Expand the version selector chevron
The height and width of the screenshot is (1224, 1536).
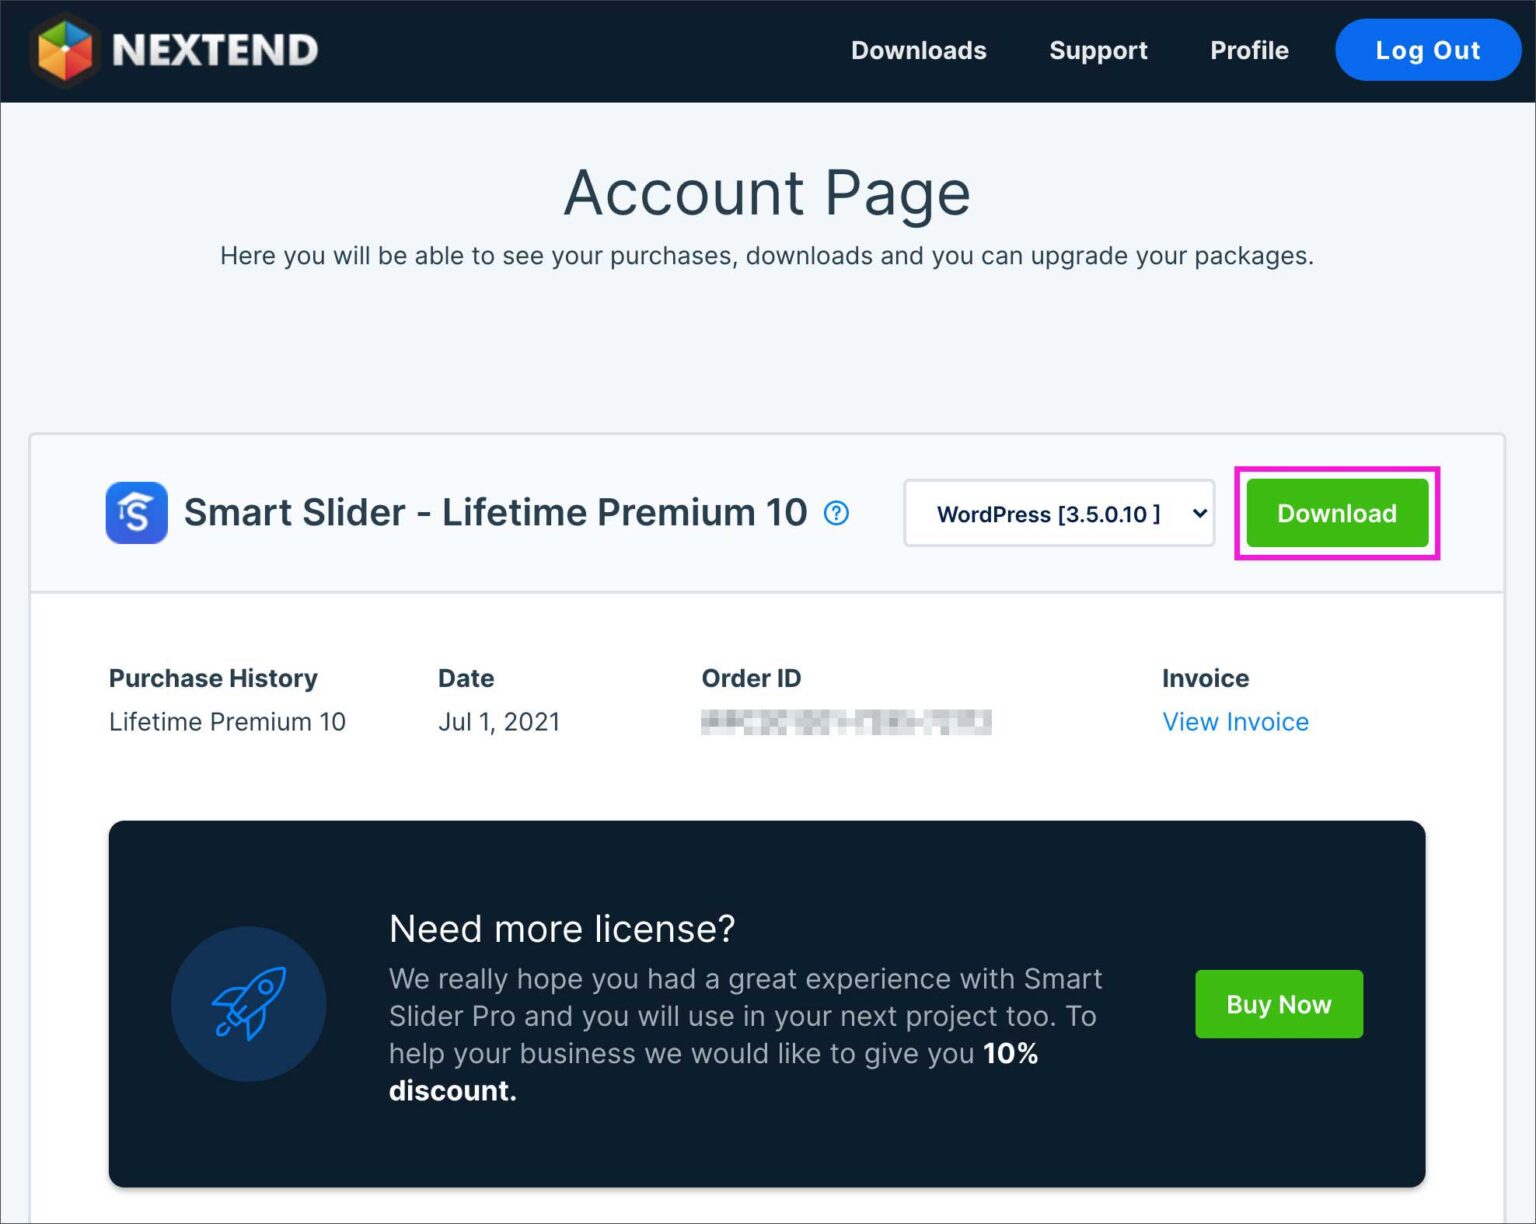(x=1197, y=513)
